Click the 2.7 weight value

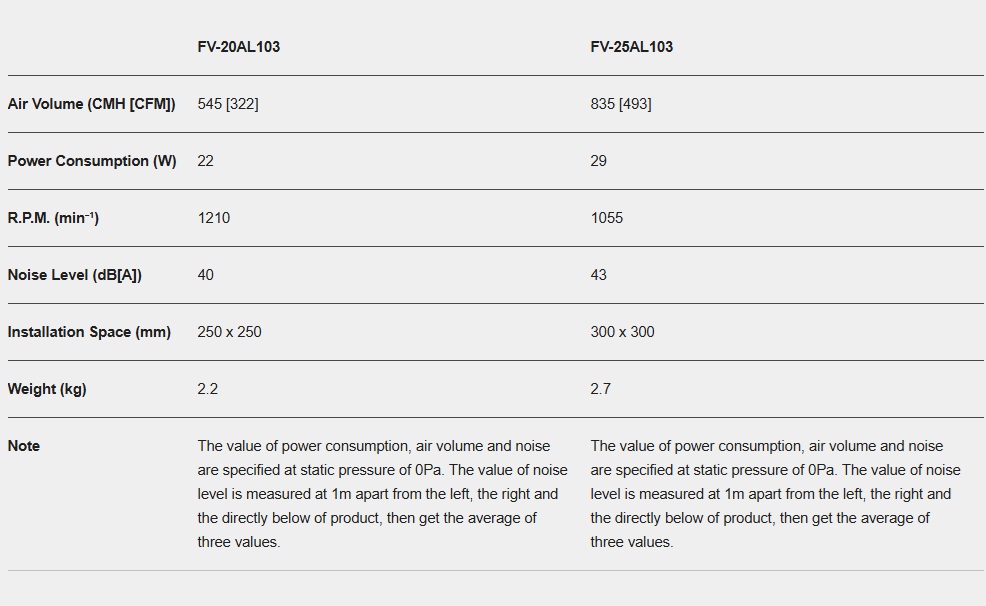click(600, 389)
